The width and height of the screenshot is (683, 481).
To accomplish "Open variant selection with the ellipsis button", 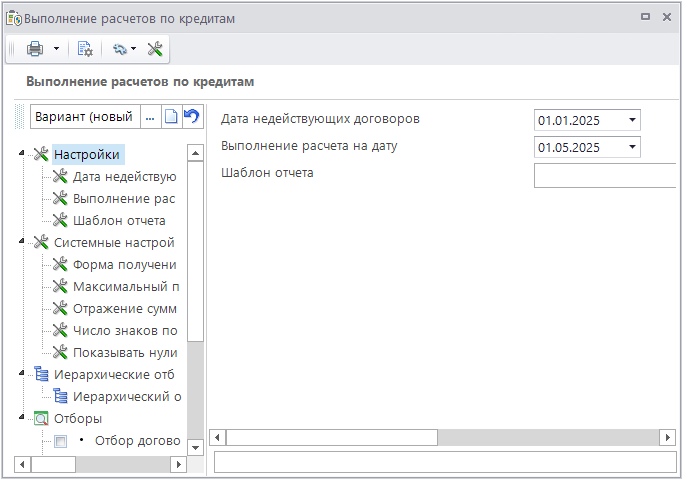I will [150, 117].
